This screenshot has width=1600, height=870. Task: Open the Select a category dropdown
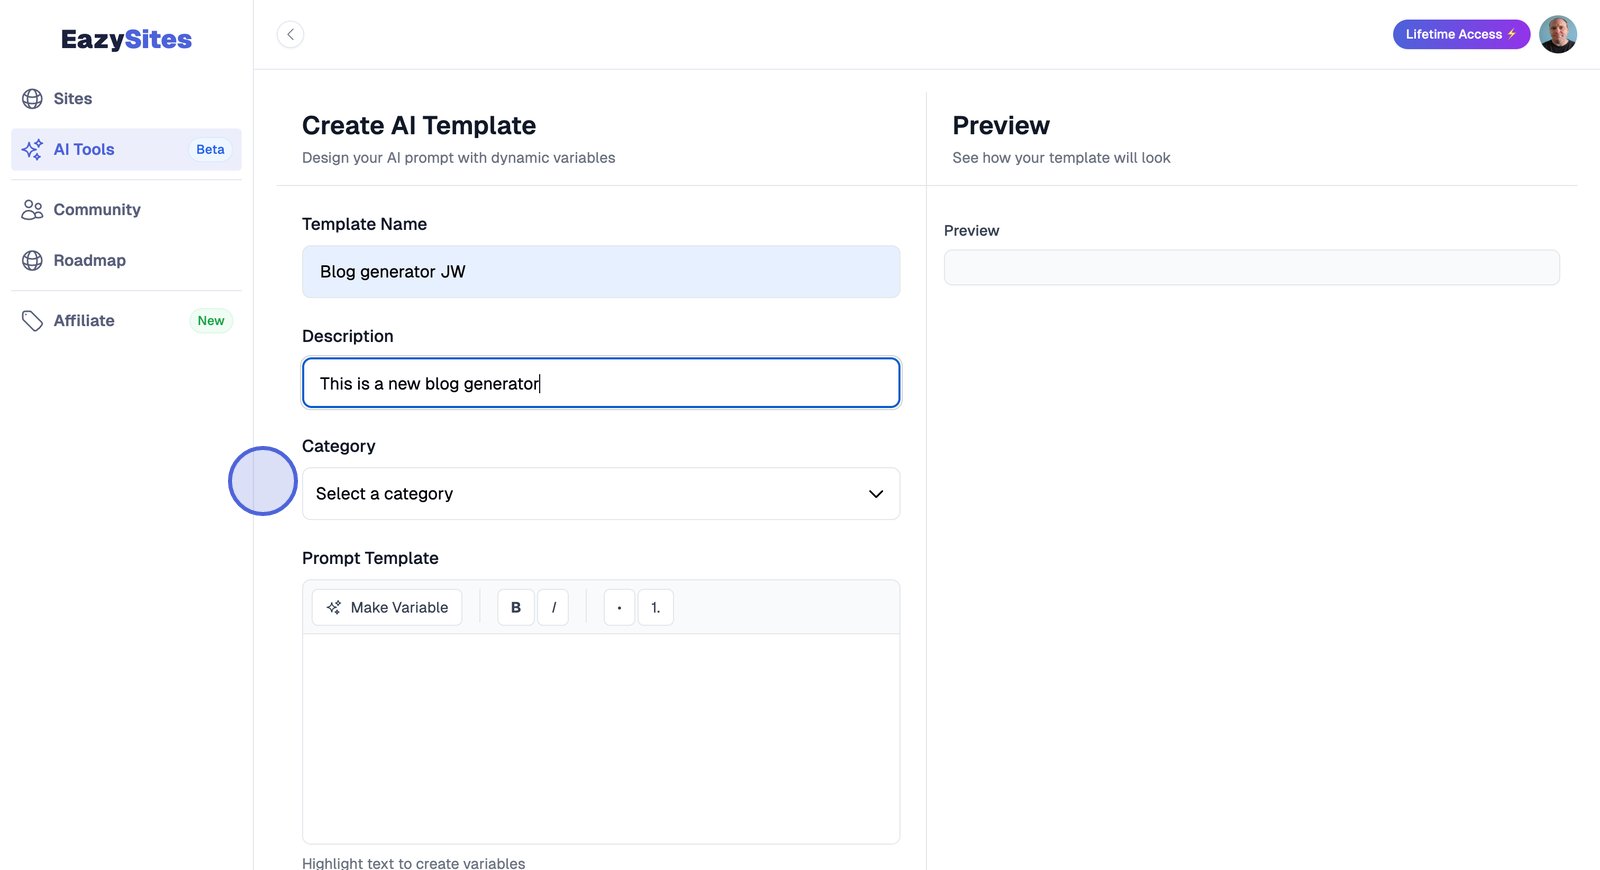point(600,494)
